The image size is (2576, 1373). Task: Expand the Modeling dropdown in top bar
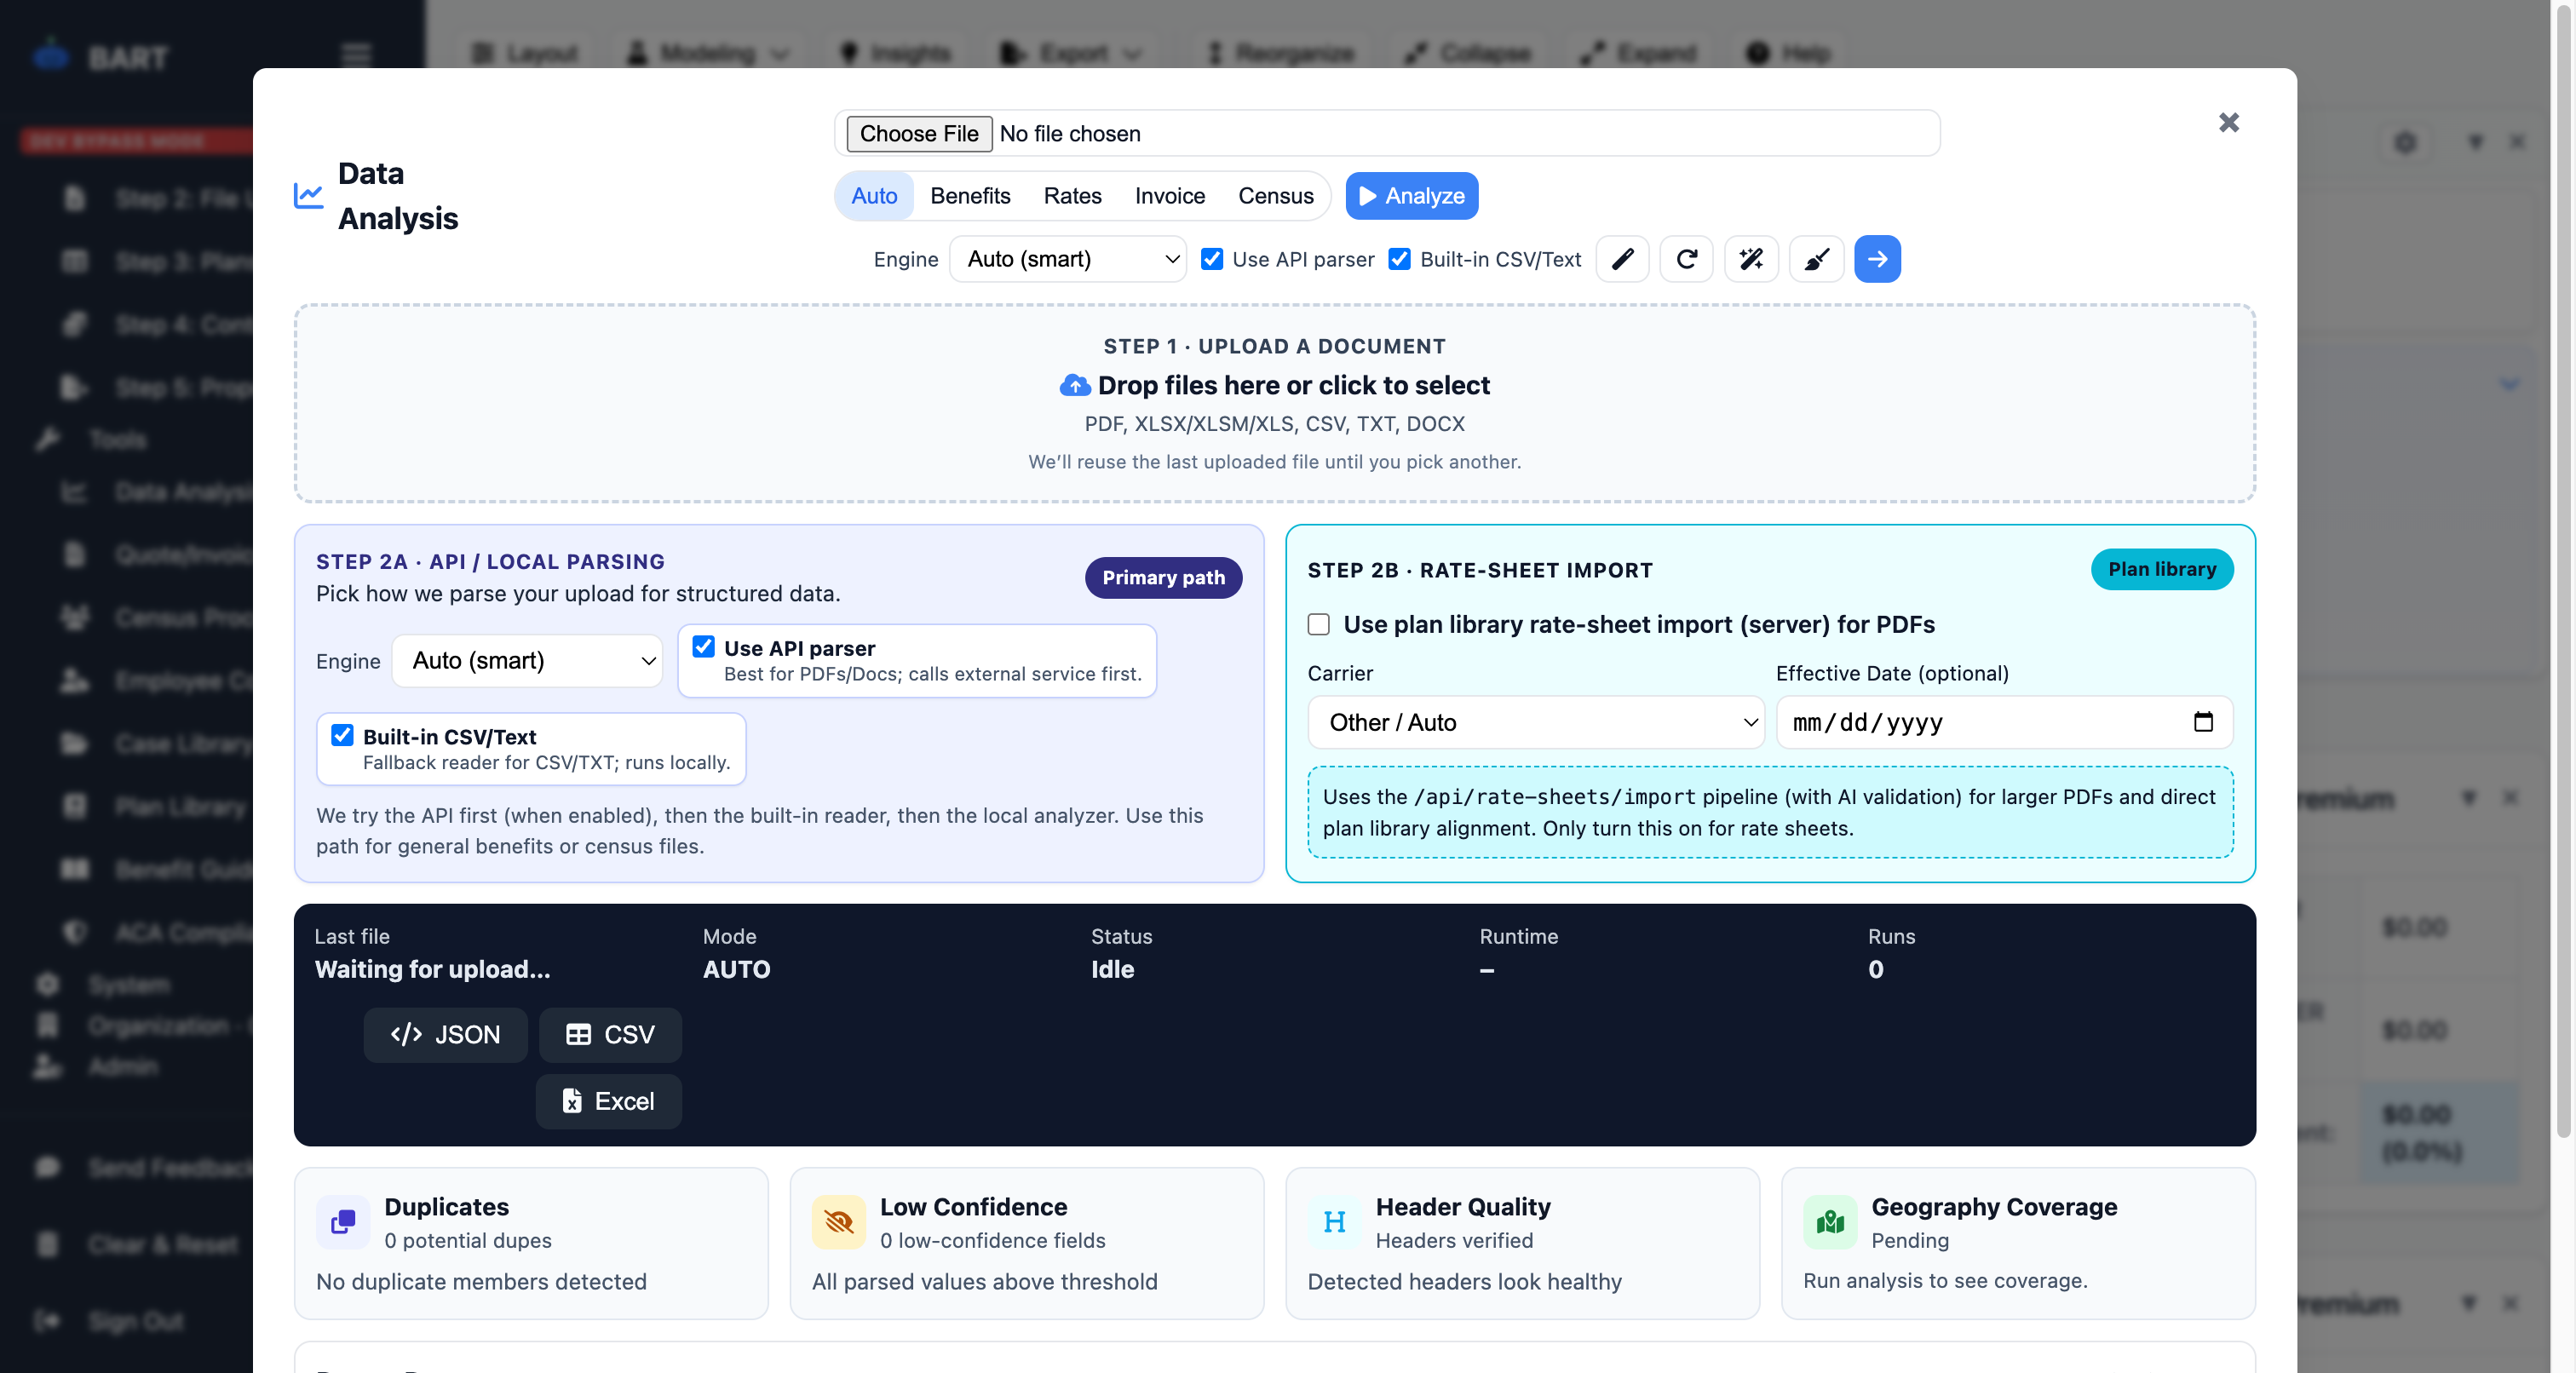[x=706, y=53]
